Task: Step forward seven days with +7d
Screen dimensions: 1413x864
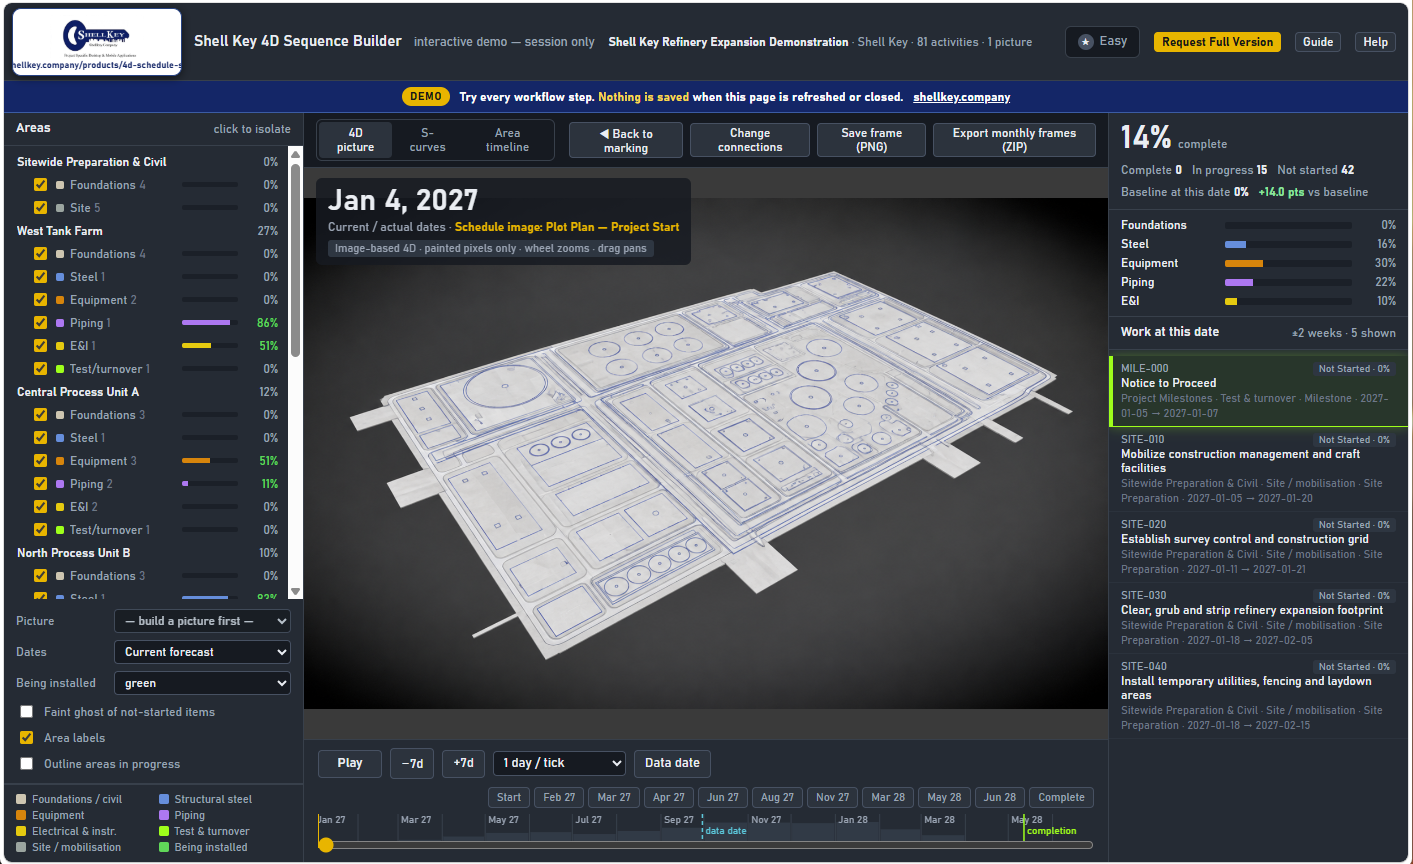Action: (463, 763)
